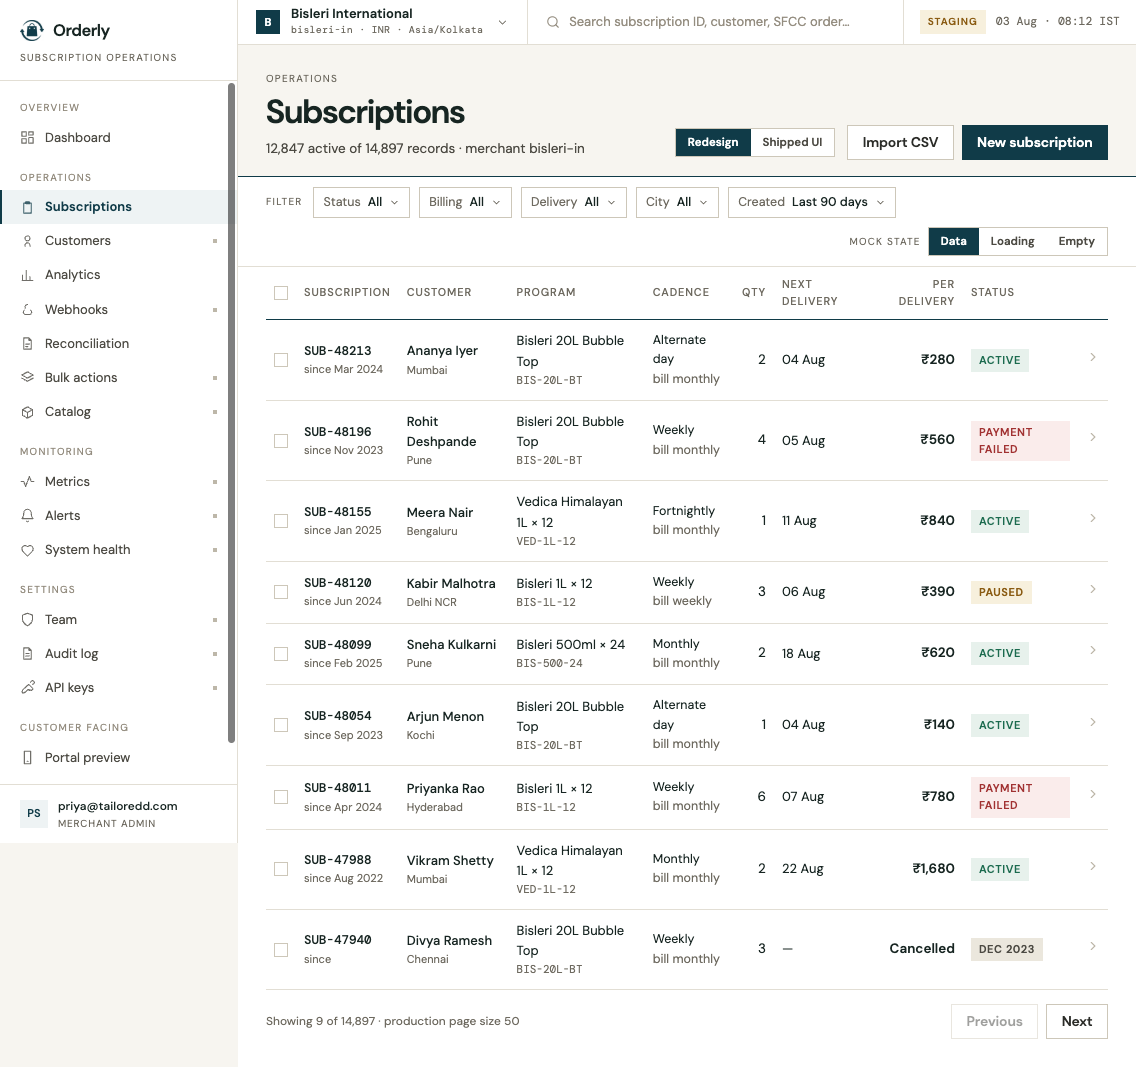
Task: Open the Status filter dropdown
Action: click(x=361, y=202)
